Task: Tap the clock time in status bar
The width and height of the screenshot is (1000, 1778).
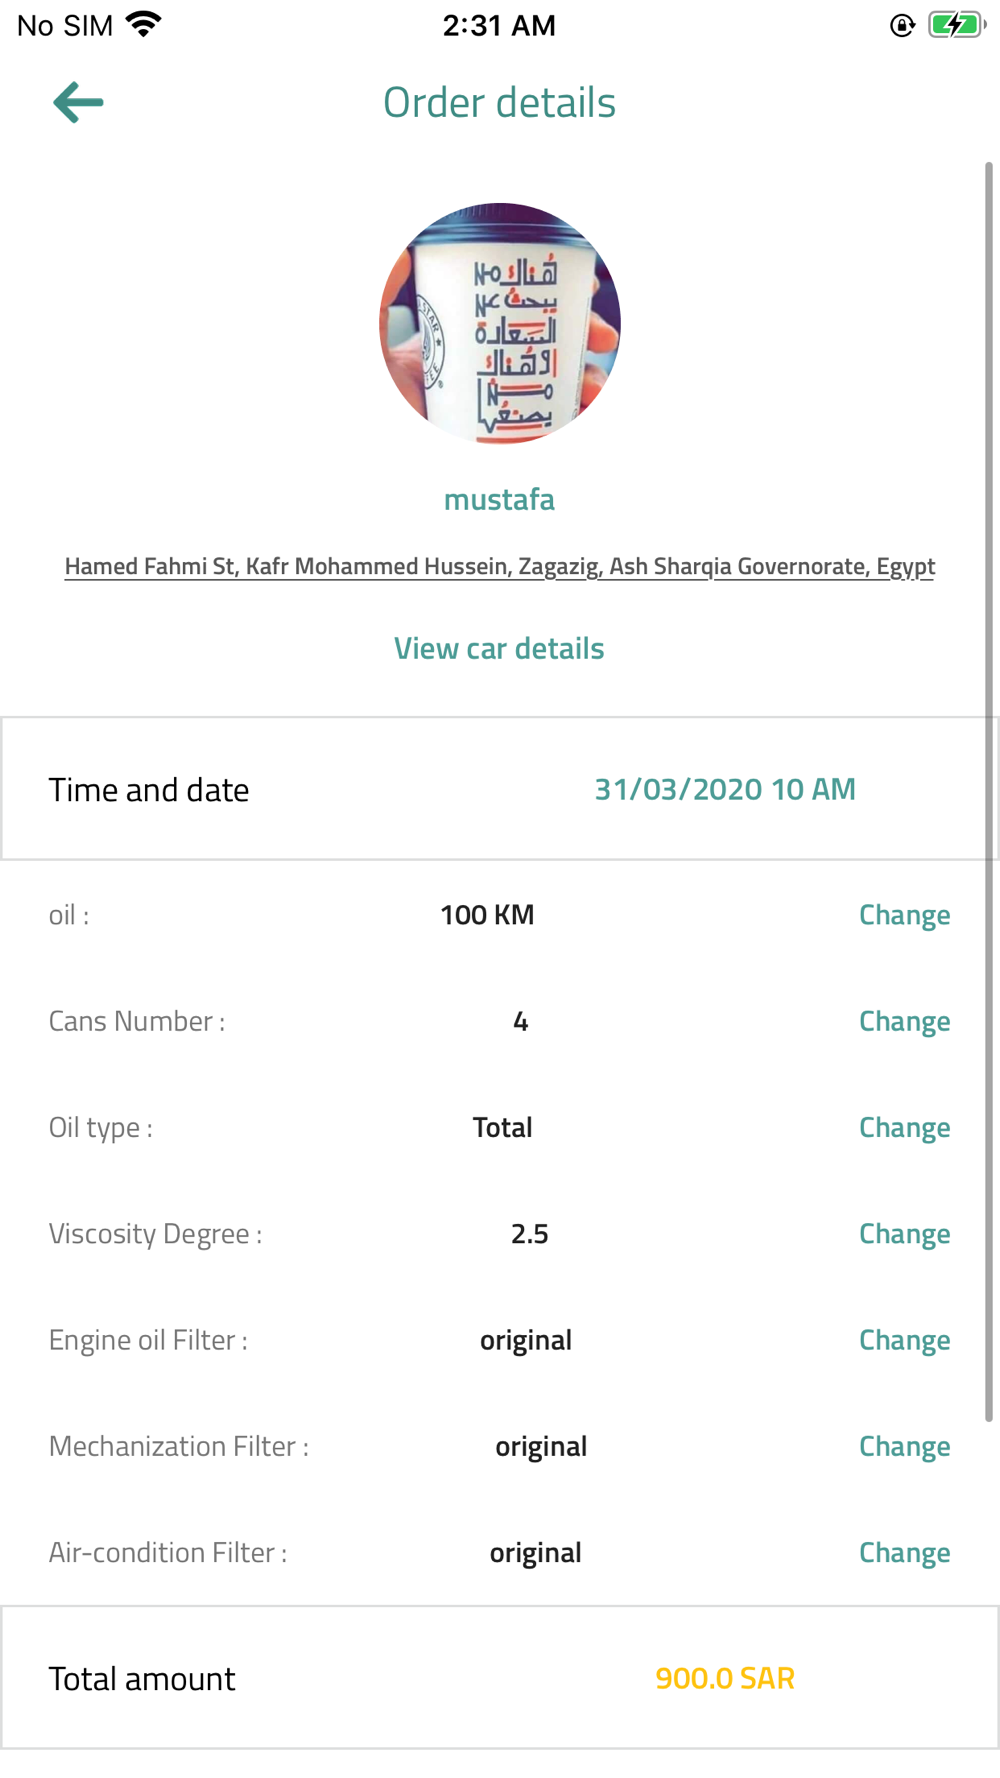Action: 499,25
